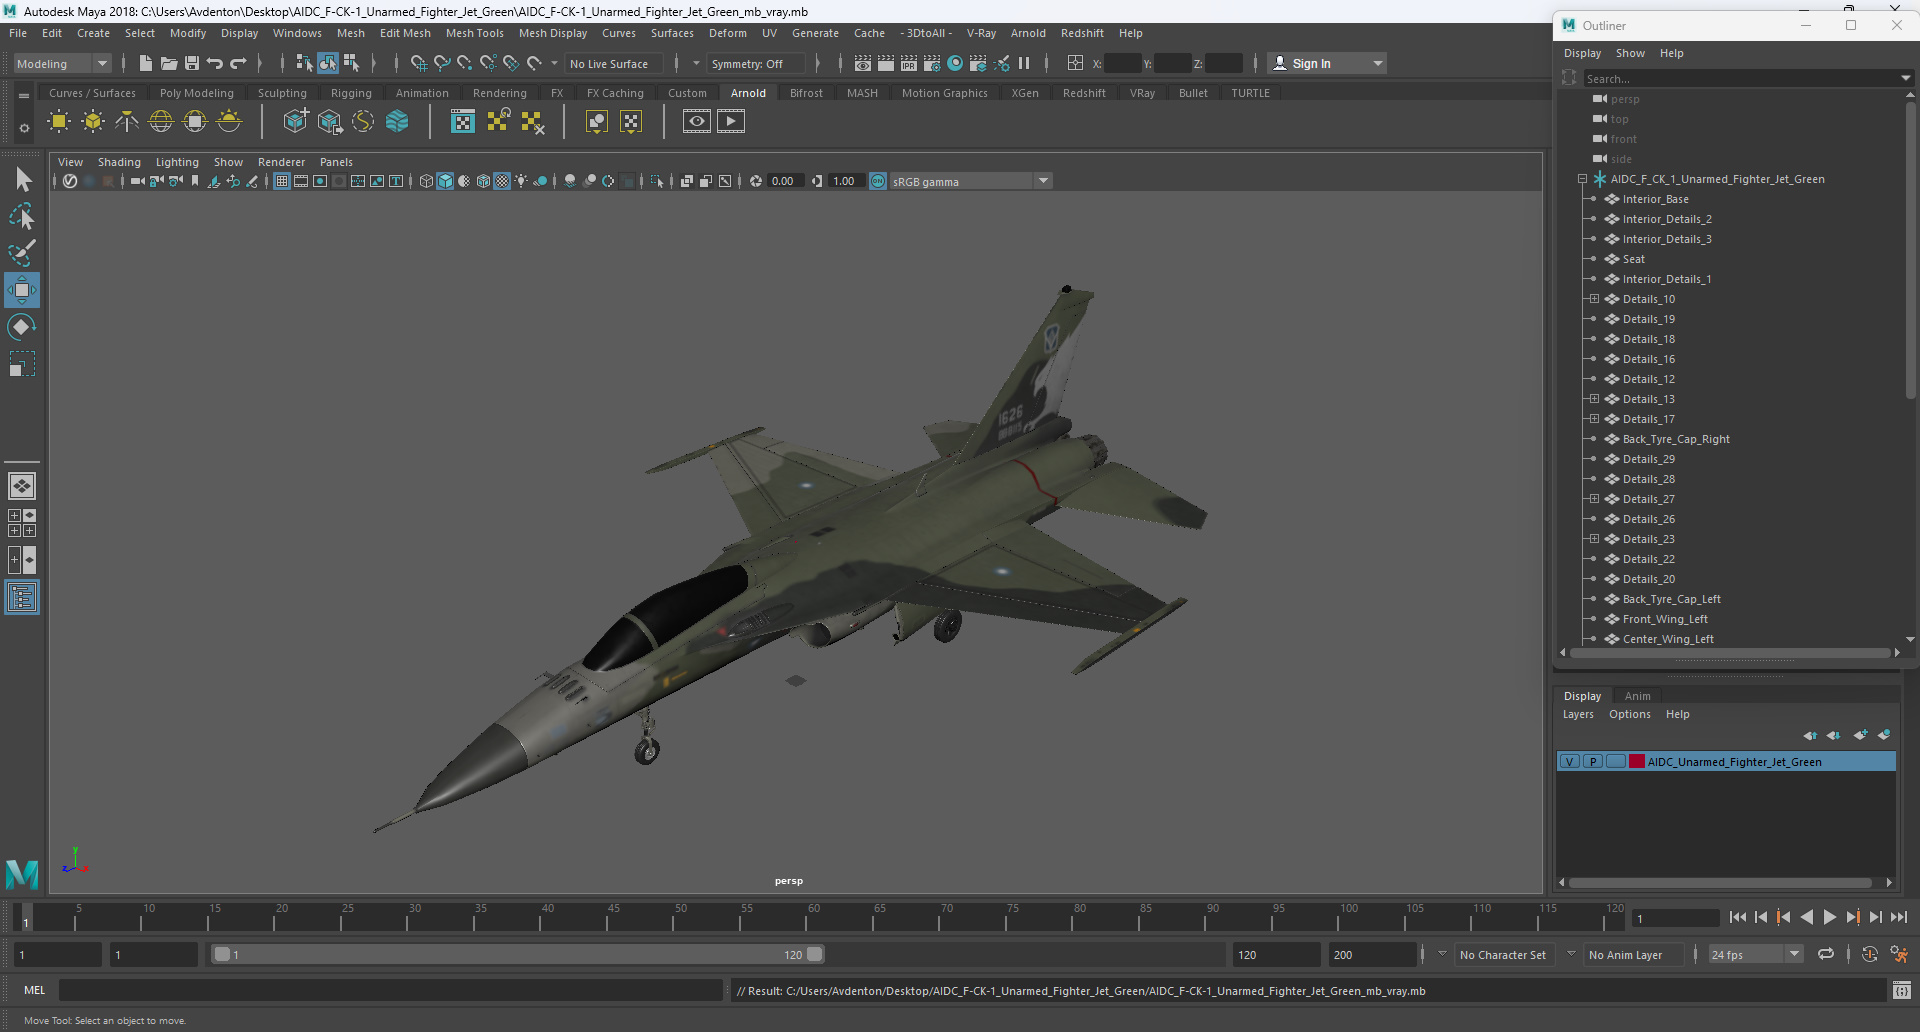Image resolution: width=1920 pixels, height=1032 pixels.
Task: Expand the Details_27 node
Action: coord(1594,499)
